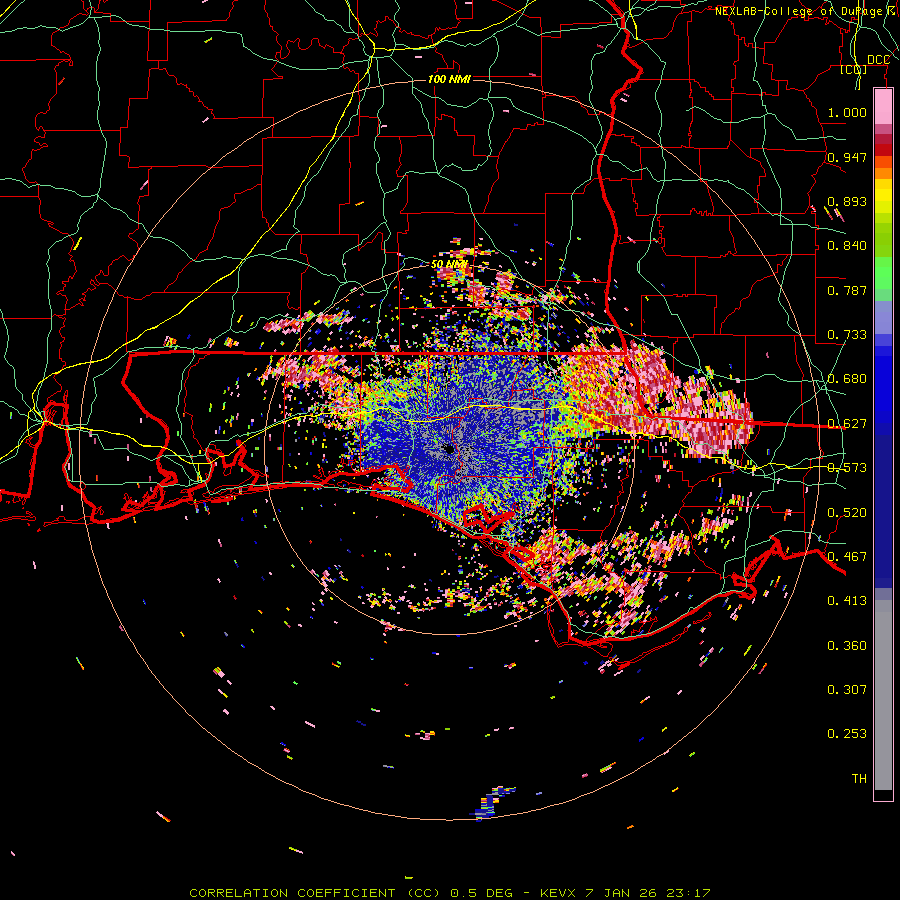Click the DCC product label

[878, 60]
